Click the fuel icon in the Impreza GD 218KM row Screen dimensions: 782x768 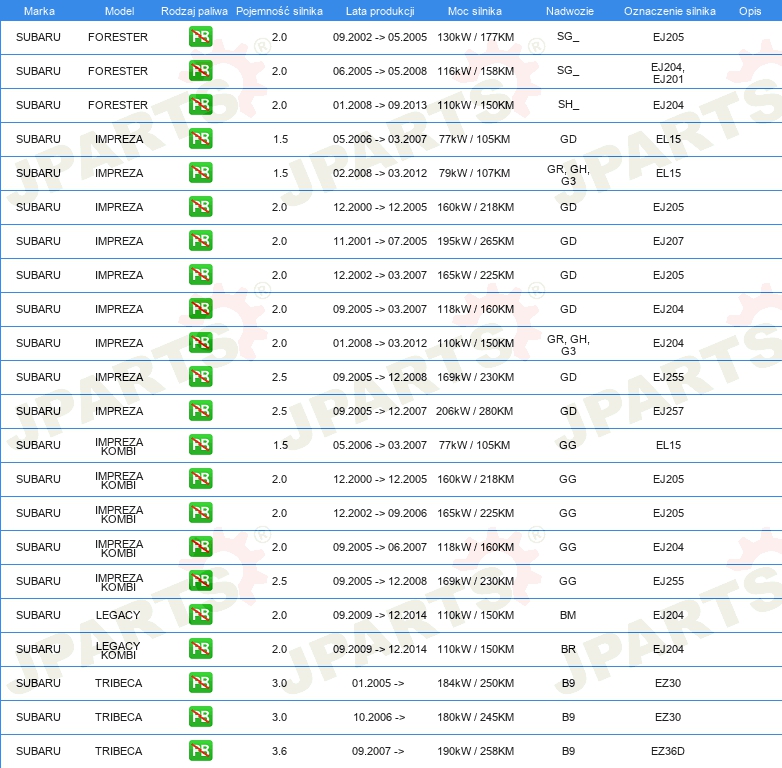point(200,207)
